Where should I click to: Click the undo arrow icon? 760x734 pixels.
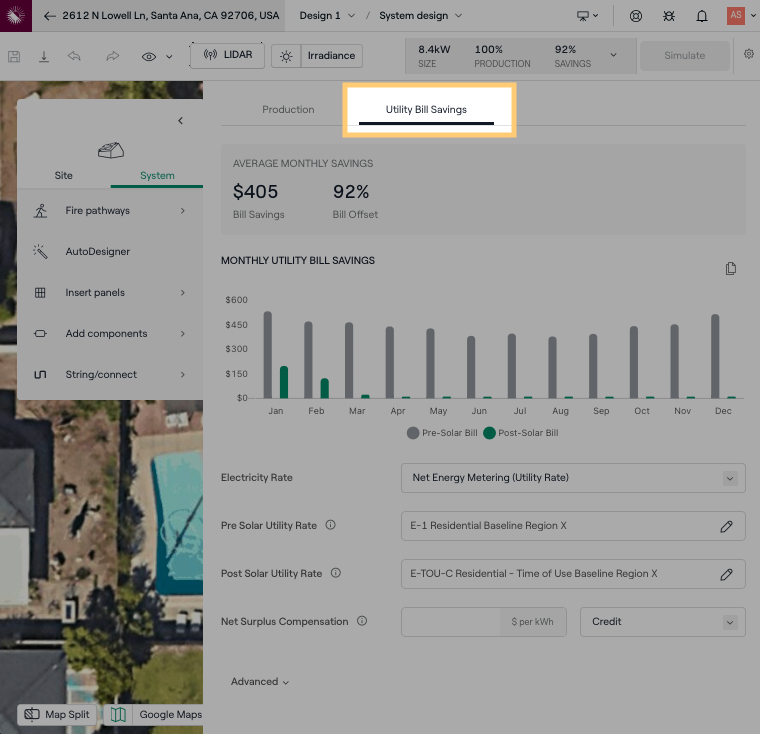[x=75, y=57]
